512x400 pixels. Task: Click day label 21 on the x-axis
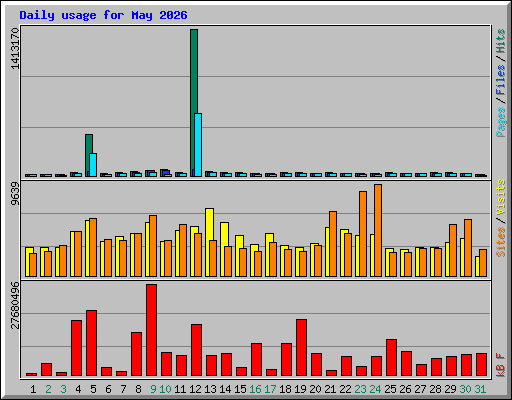(330, 389)
